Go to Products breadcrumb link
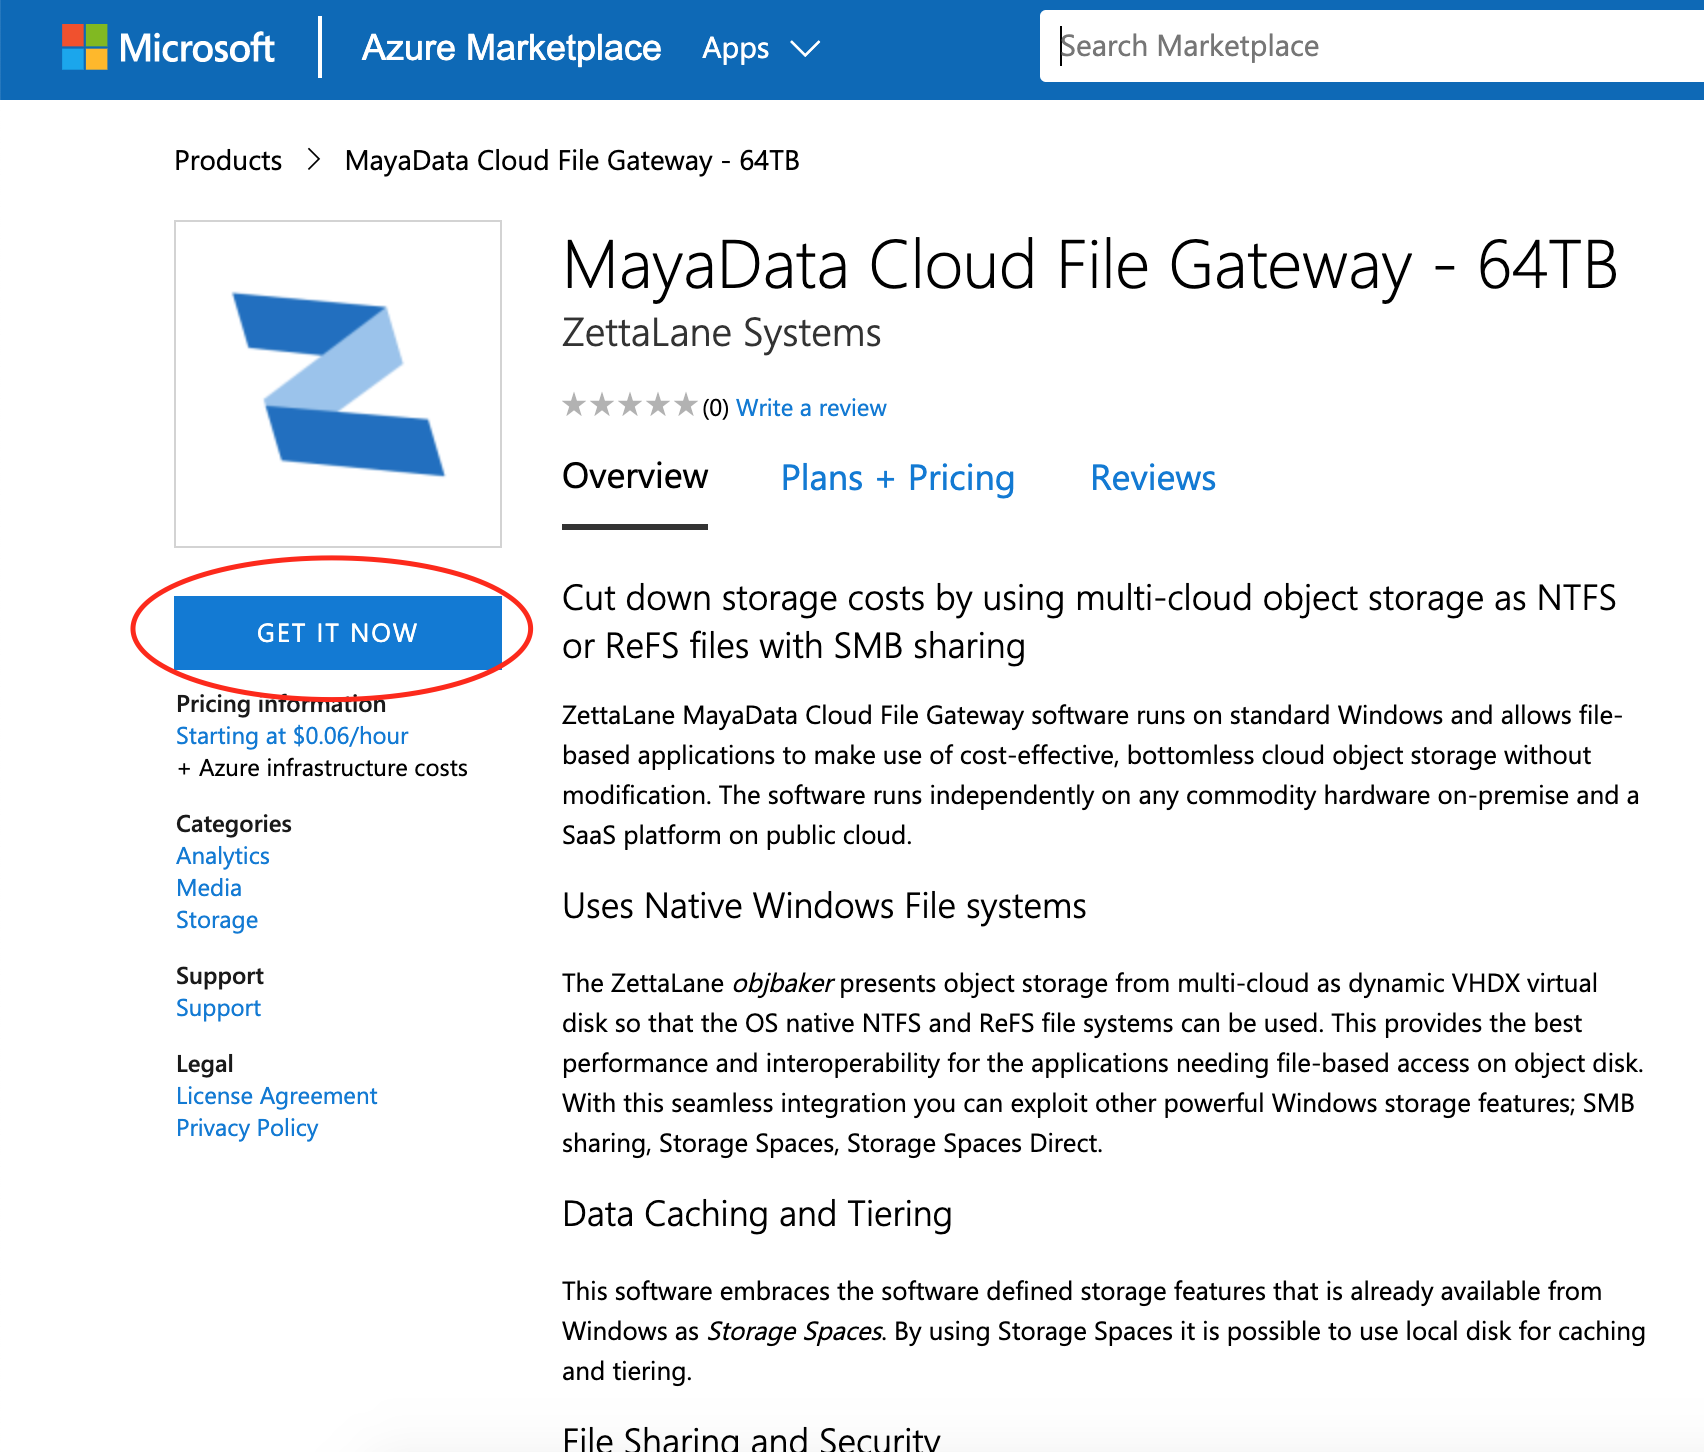The width and height of the screenshot is (1704, 1452). [228, 160]
